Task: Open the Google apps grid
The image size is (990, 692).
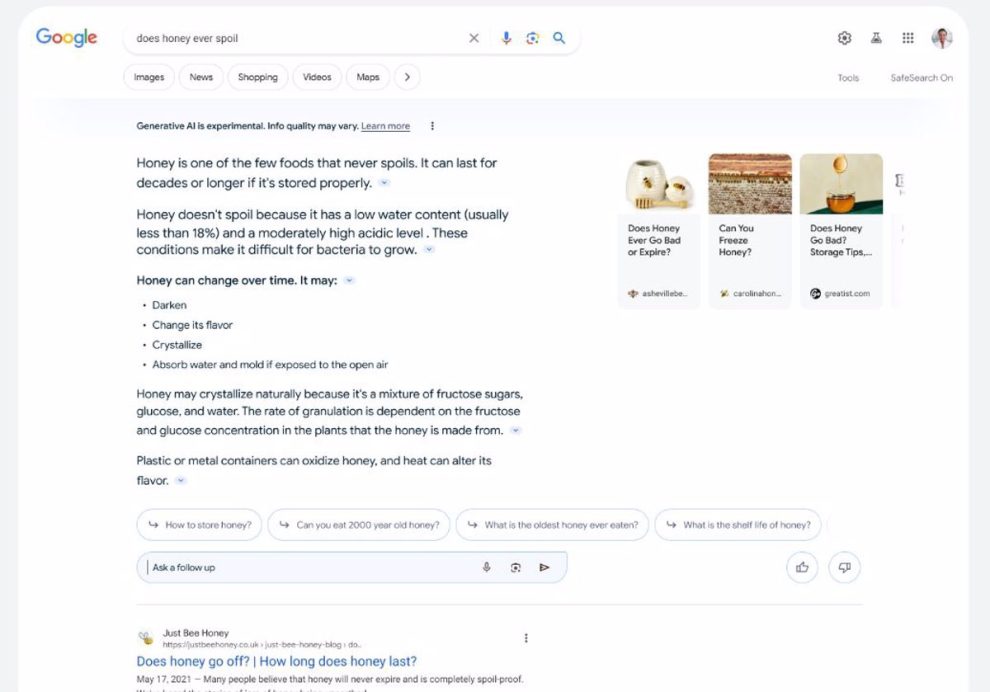Action: point(908,38)
